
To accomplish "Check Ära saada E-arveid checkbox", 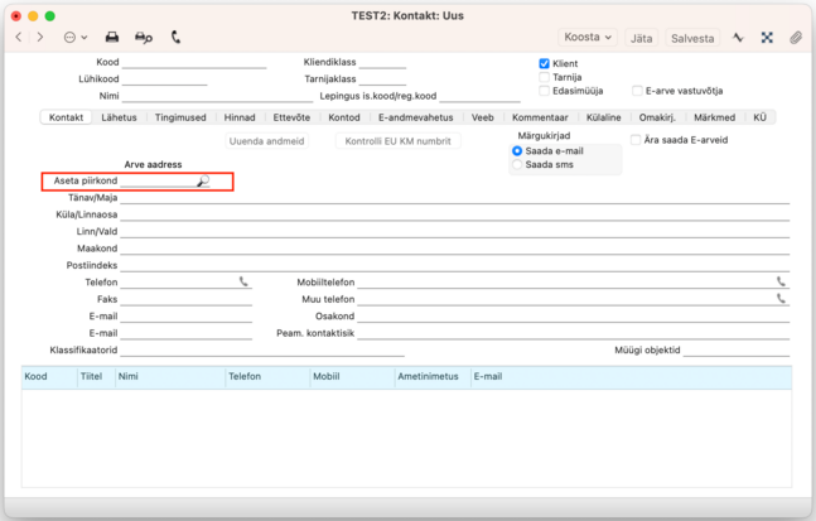I will [635, 139].
